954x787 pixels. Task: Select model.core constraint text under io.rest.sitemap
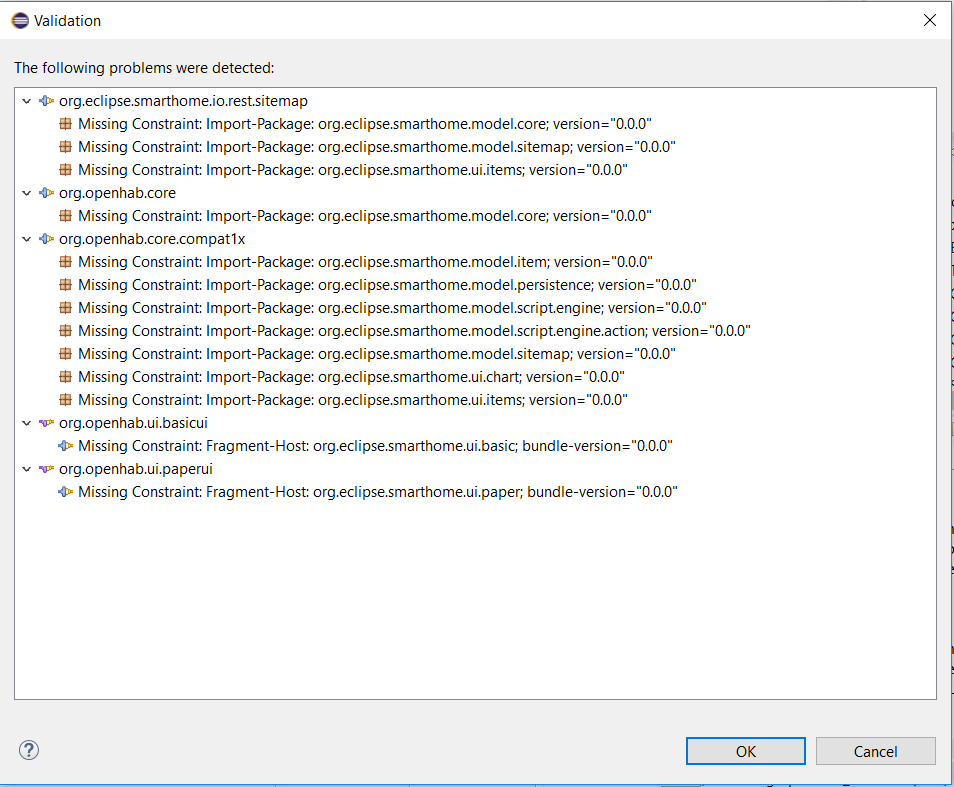pyautogui.click(x=365, y=124)
